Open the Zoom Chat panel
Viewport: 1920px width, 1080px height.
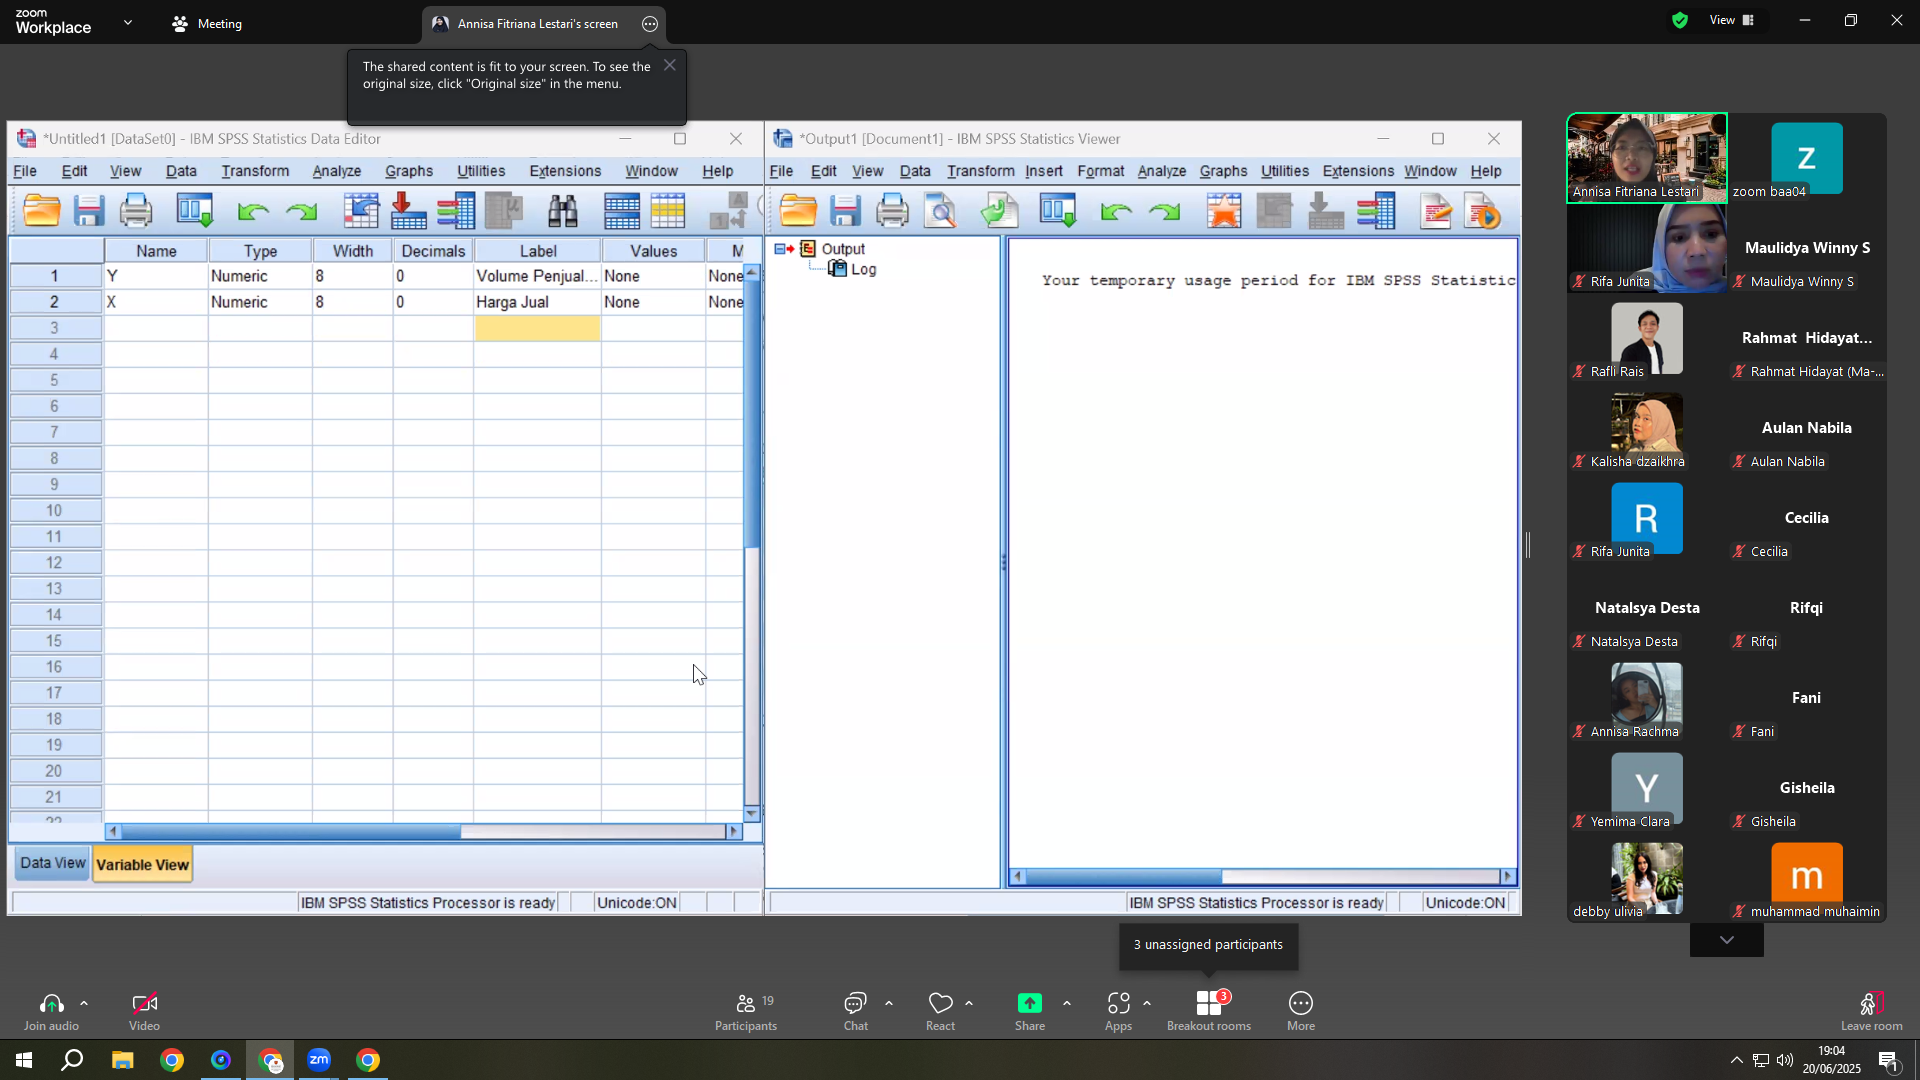point(856,1012)
